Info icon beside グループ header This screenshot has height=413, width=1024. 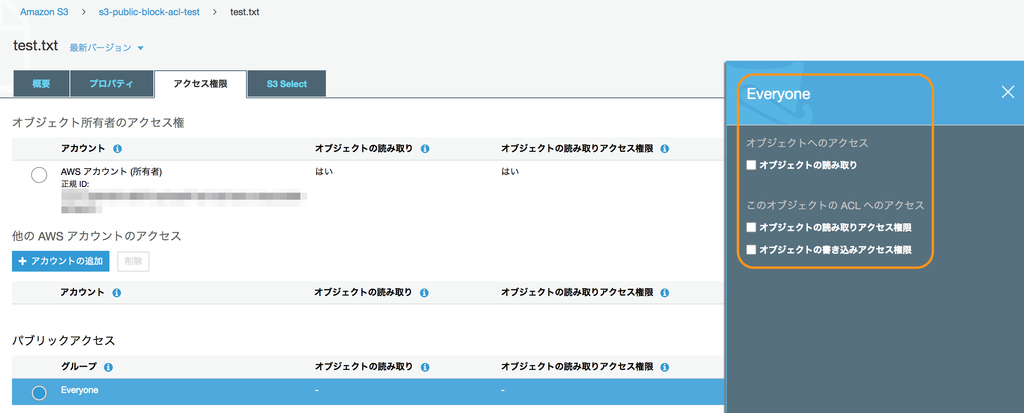[x=108, y=367]
